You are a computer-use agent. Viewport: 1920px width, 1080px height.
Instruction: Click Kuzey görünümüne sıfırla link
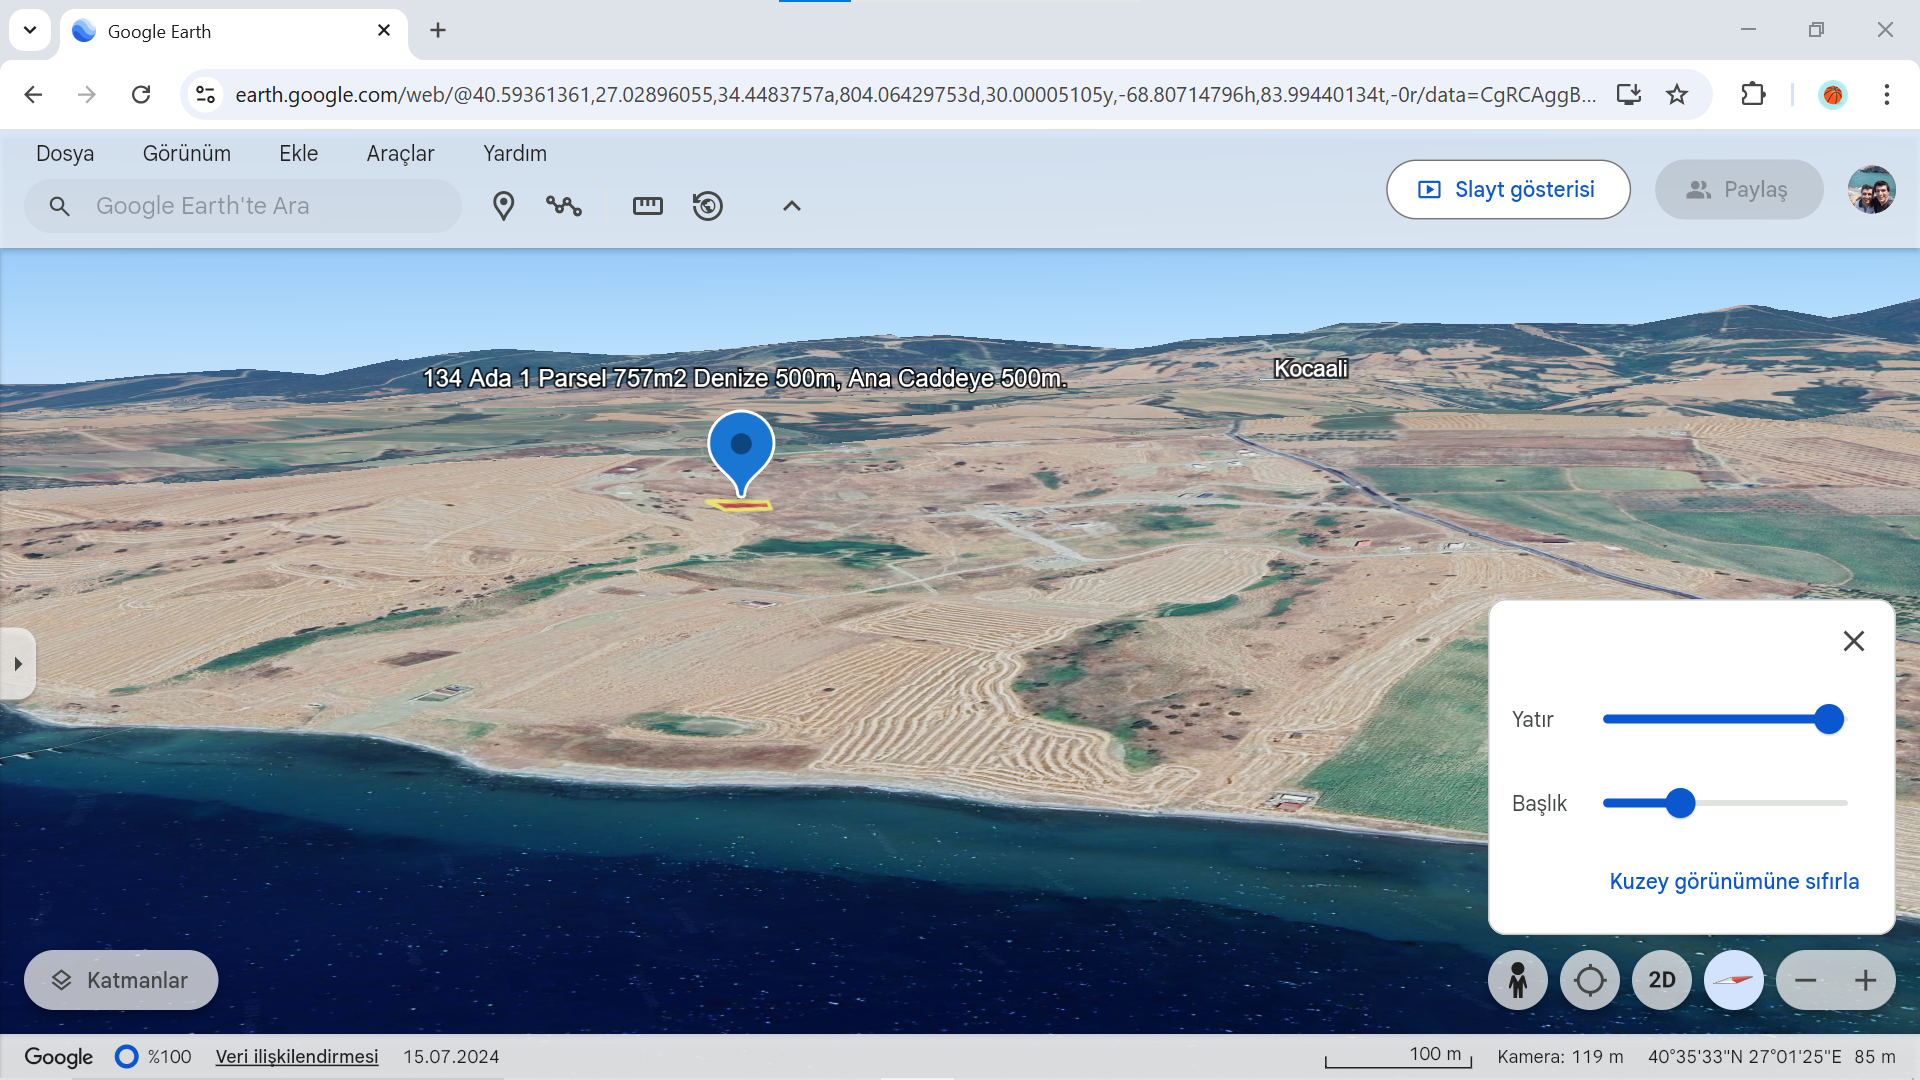1734,881
